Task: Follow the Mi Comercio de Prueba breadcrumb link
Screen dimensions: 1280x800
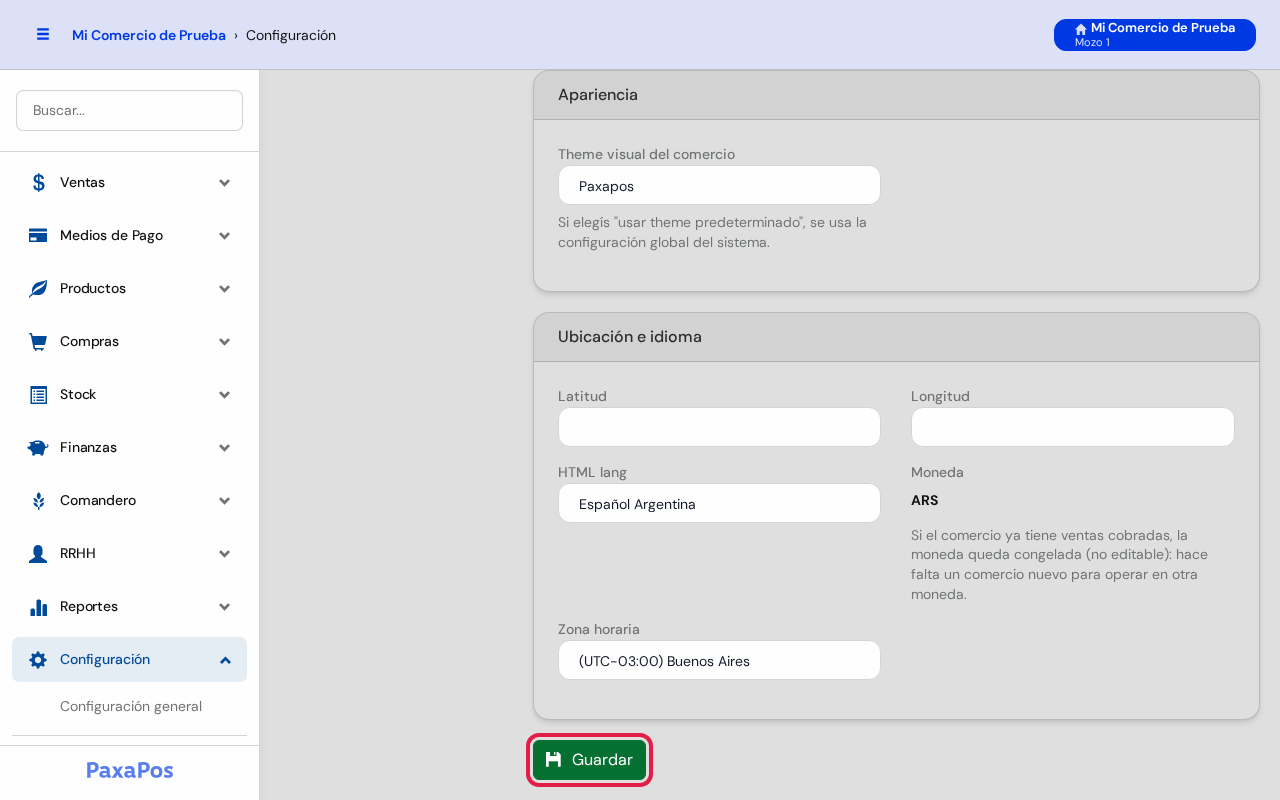Action: (149, 35)
